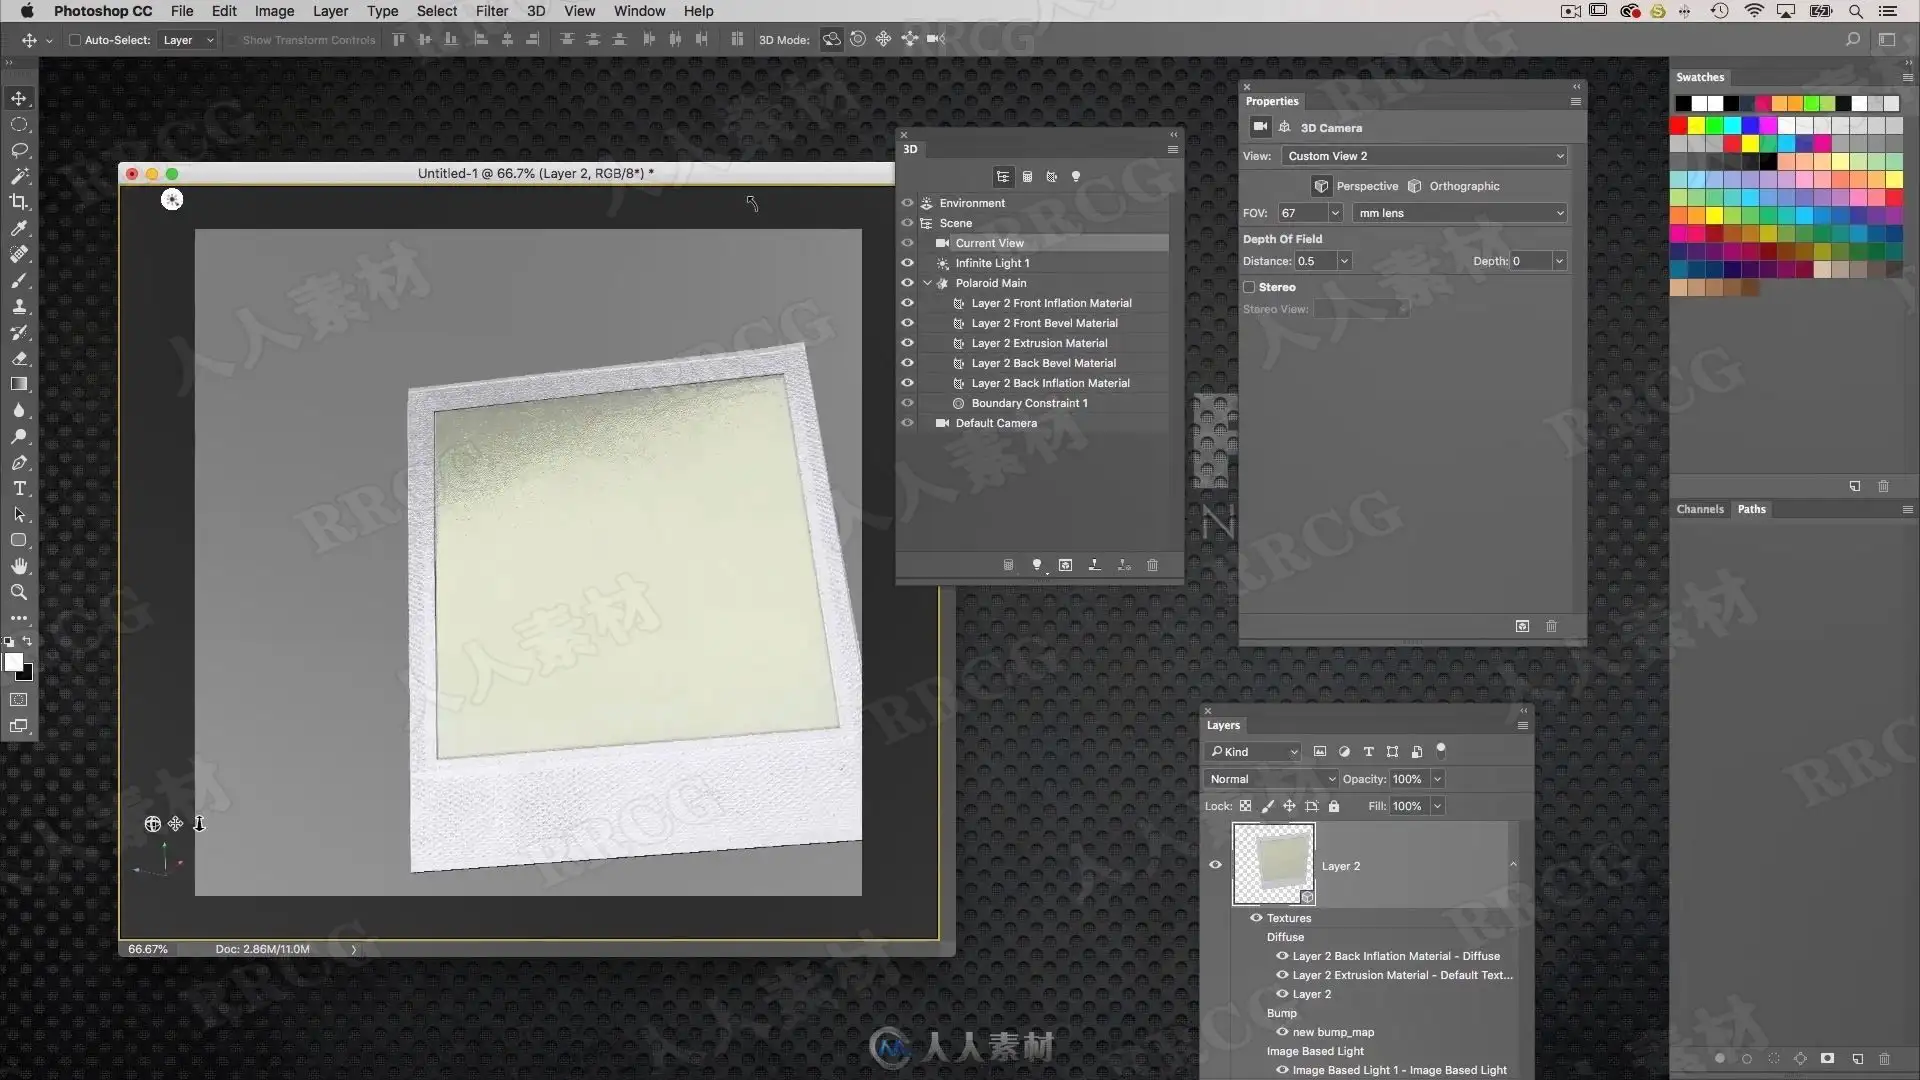This screenshot has height=1080, width=1920.
Task: Toggle Layer 2 visibility eye
Action: click(1215, 865)
